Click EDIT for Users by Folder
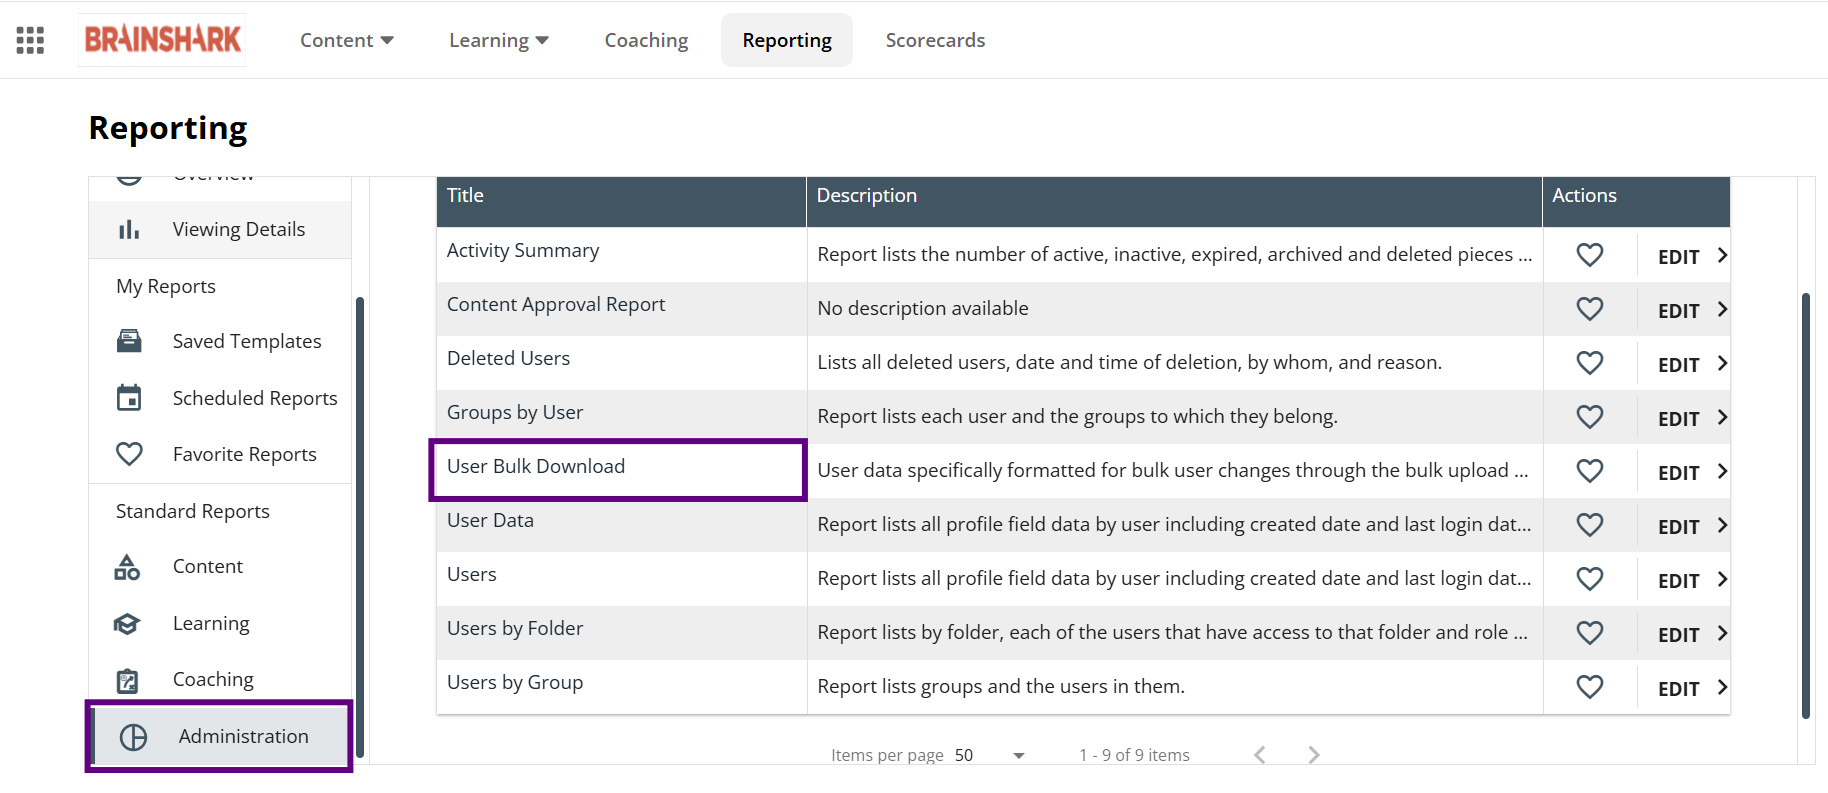This screenshot has width=1828, height=793. (1678, 635)
